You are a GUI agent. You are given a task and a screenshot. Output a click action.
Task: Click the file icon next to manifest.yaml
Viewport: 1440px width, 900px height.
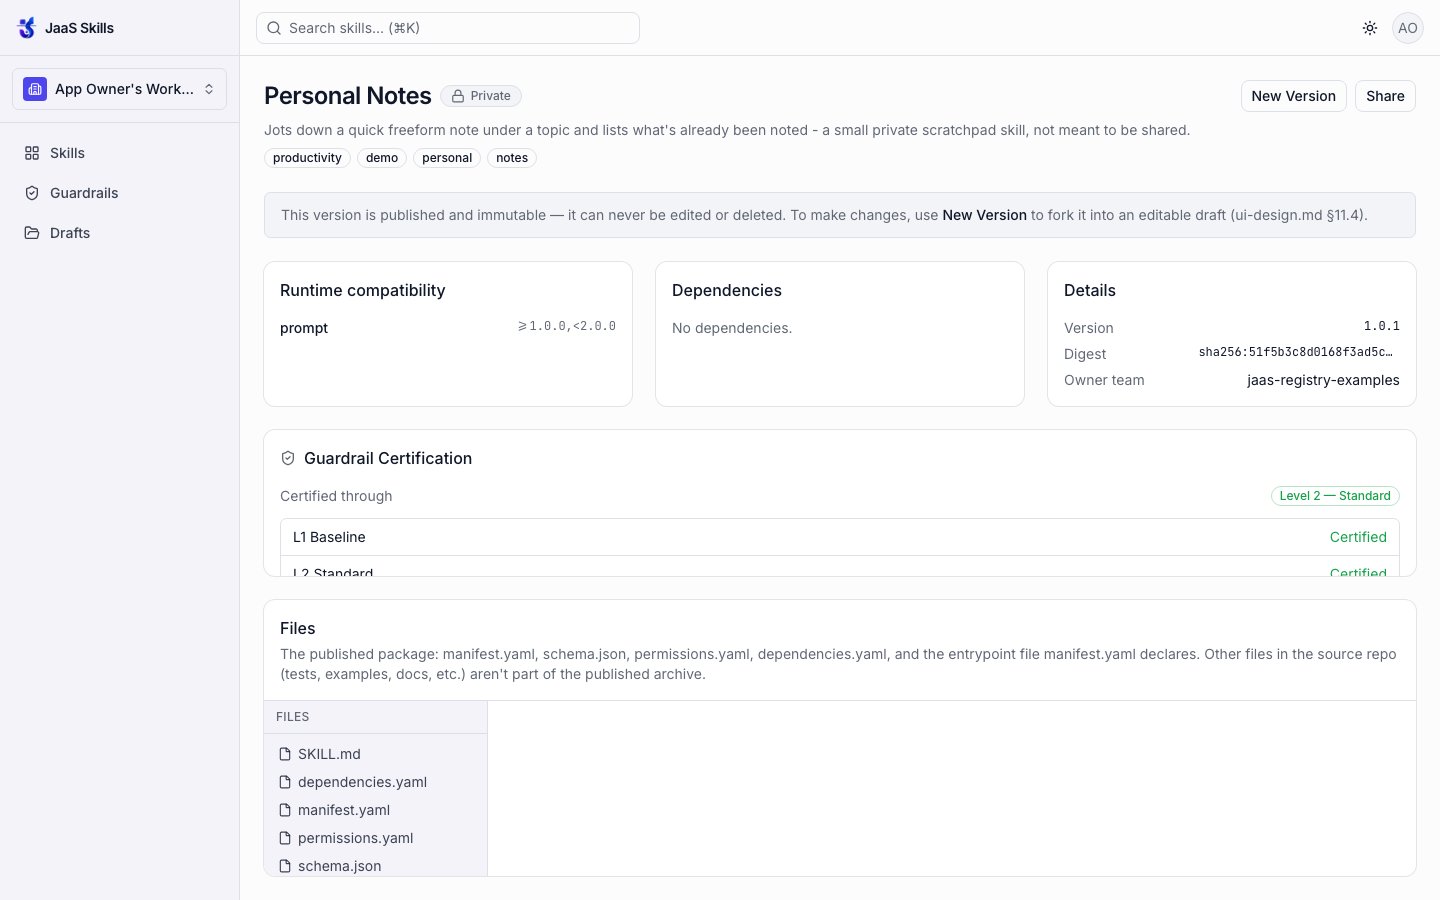285,810
